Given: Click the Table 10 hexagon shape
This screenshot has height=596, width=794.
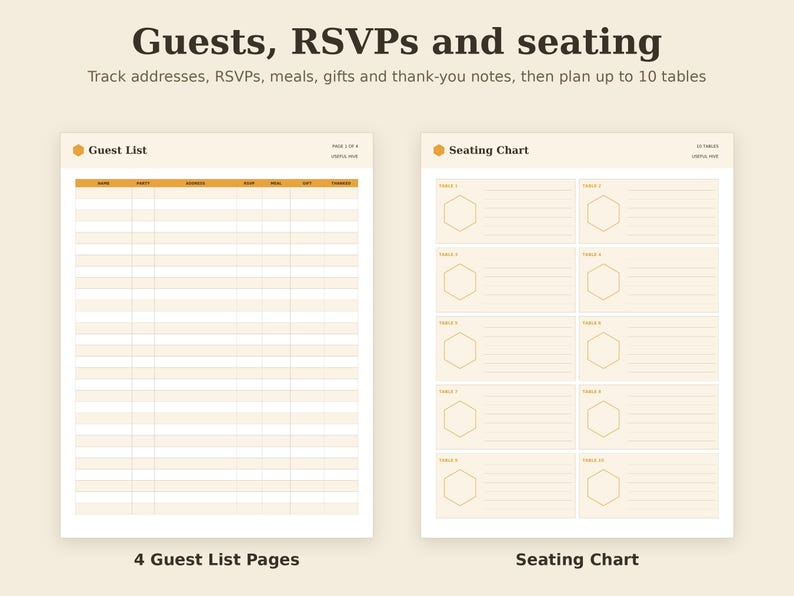Looking at the screenshot, I should pos(603,488).
